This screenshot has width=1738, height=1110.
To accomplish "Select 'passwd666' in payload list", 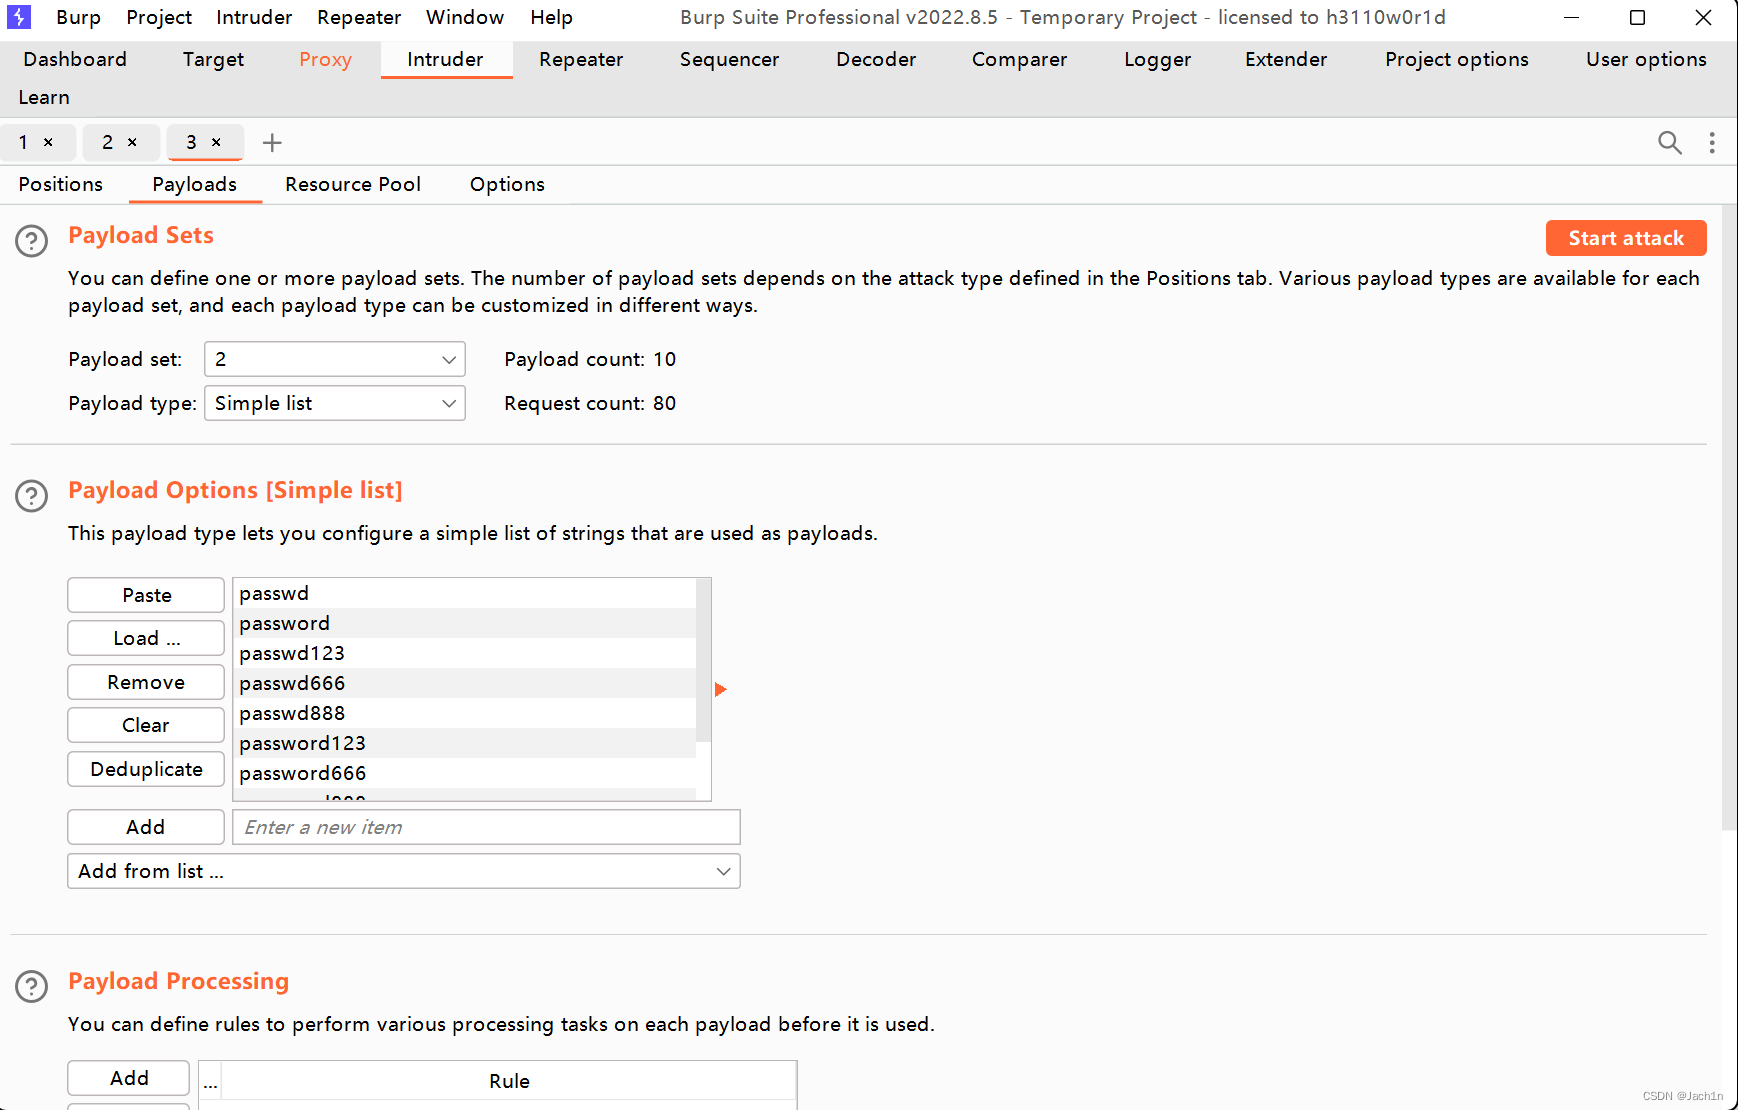I will tap(465, 683).
